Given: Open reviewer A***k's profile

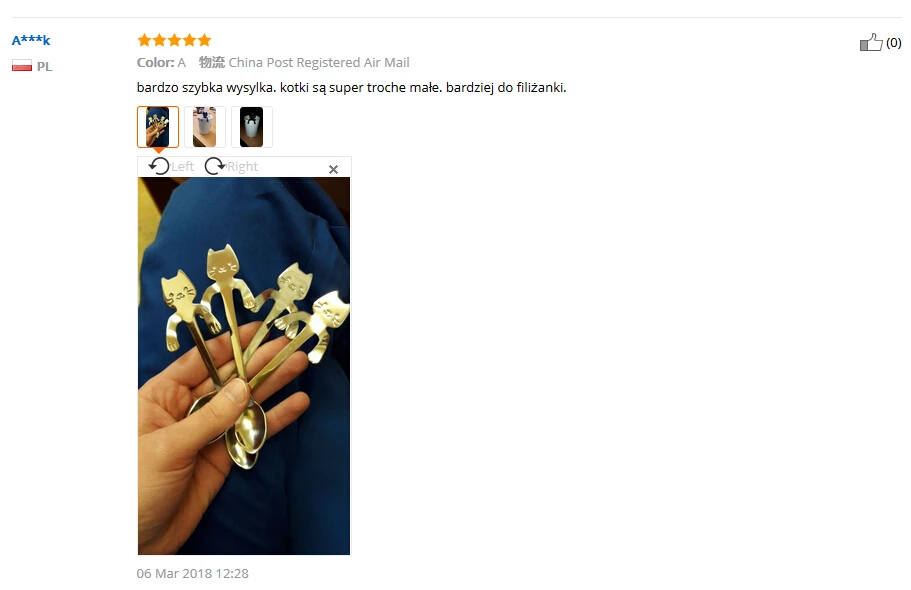Looking at the screenshot, I should pyautogui.click(x=31, y=40).
